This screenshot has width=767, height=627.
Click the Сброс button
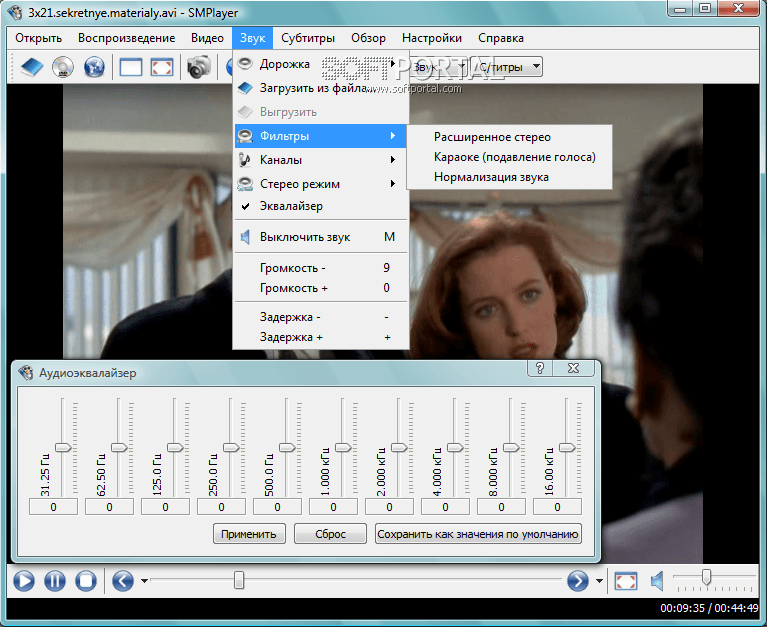[x=330, y=534]
